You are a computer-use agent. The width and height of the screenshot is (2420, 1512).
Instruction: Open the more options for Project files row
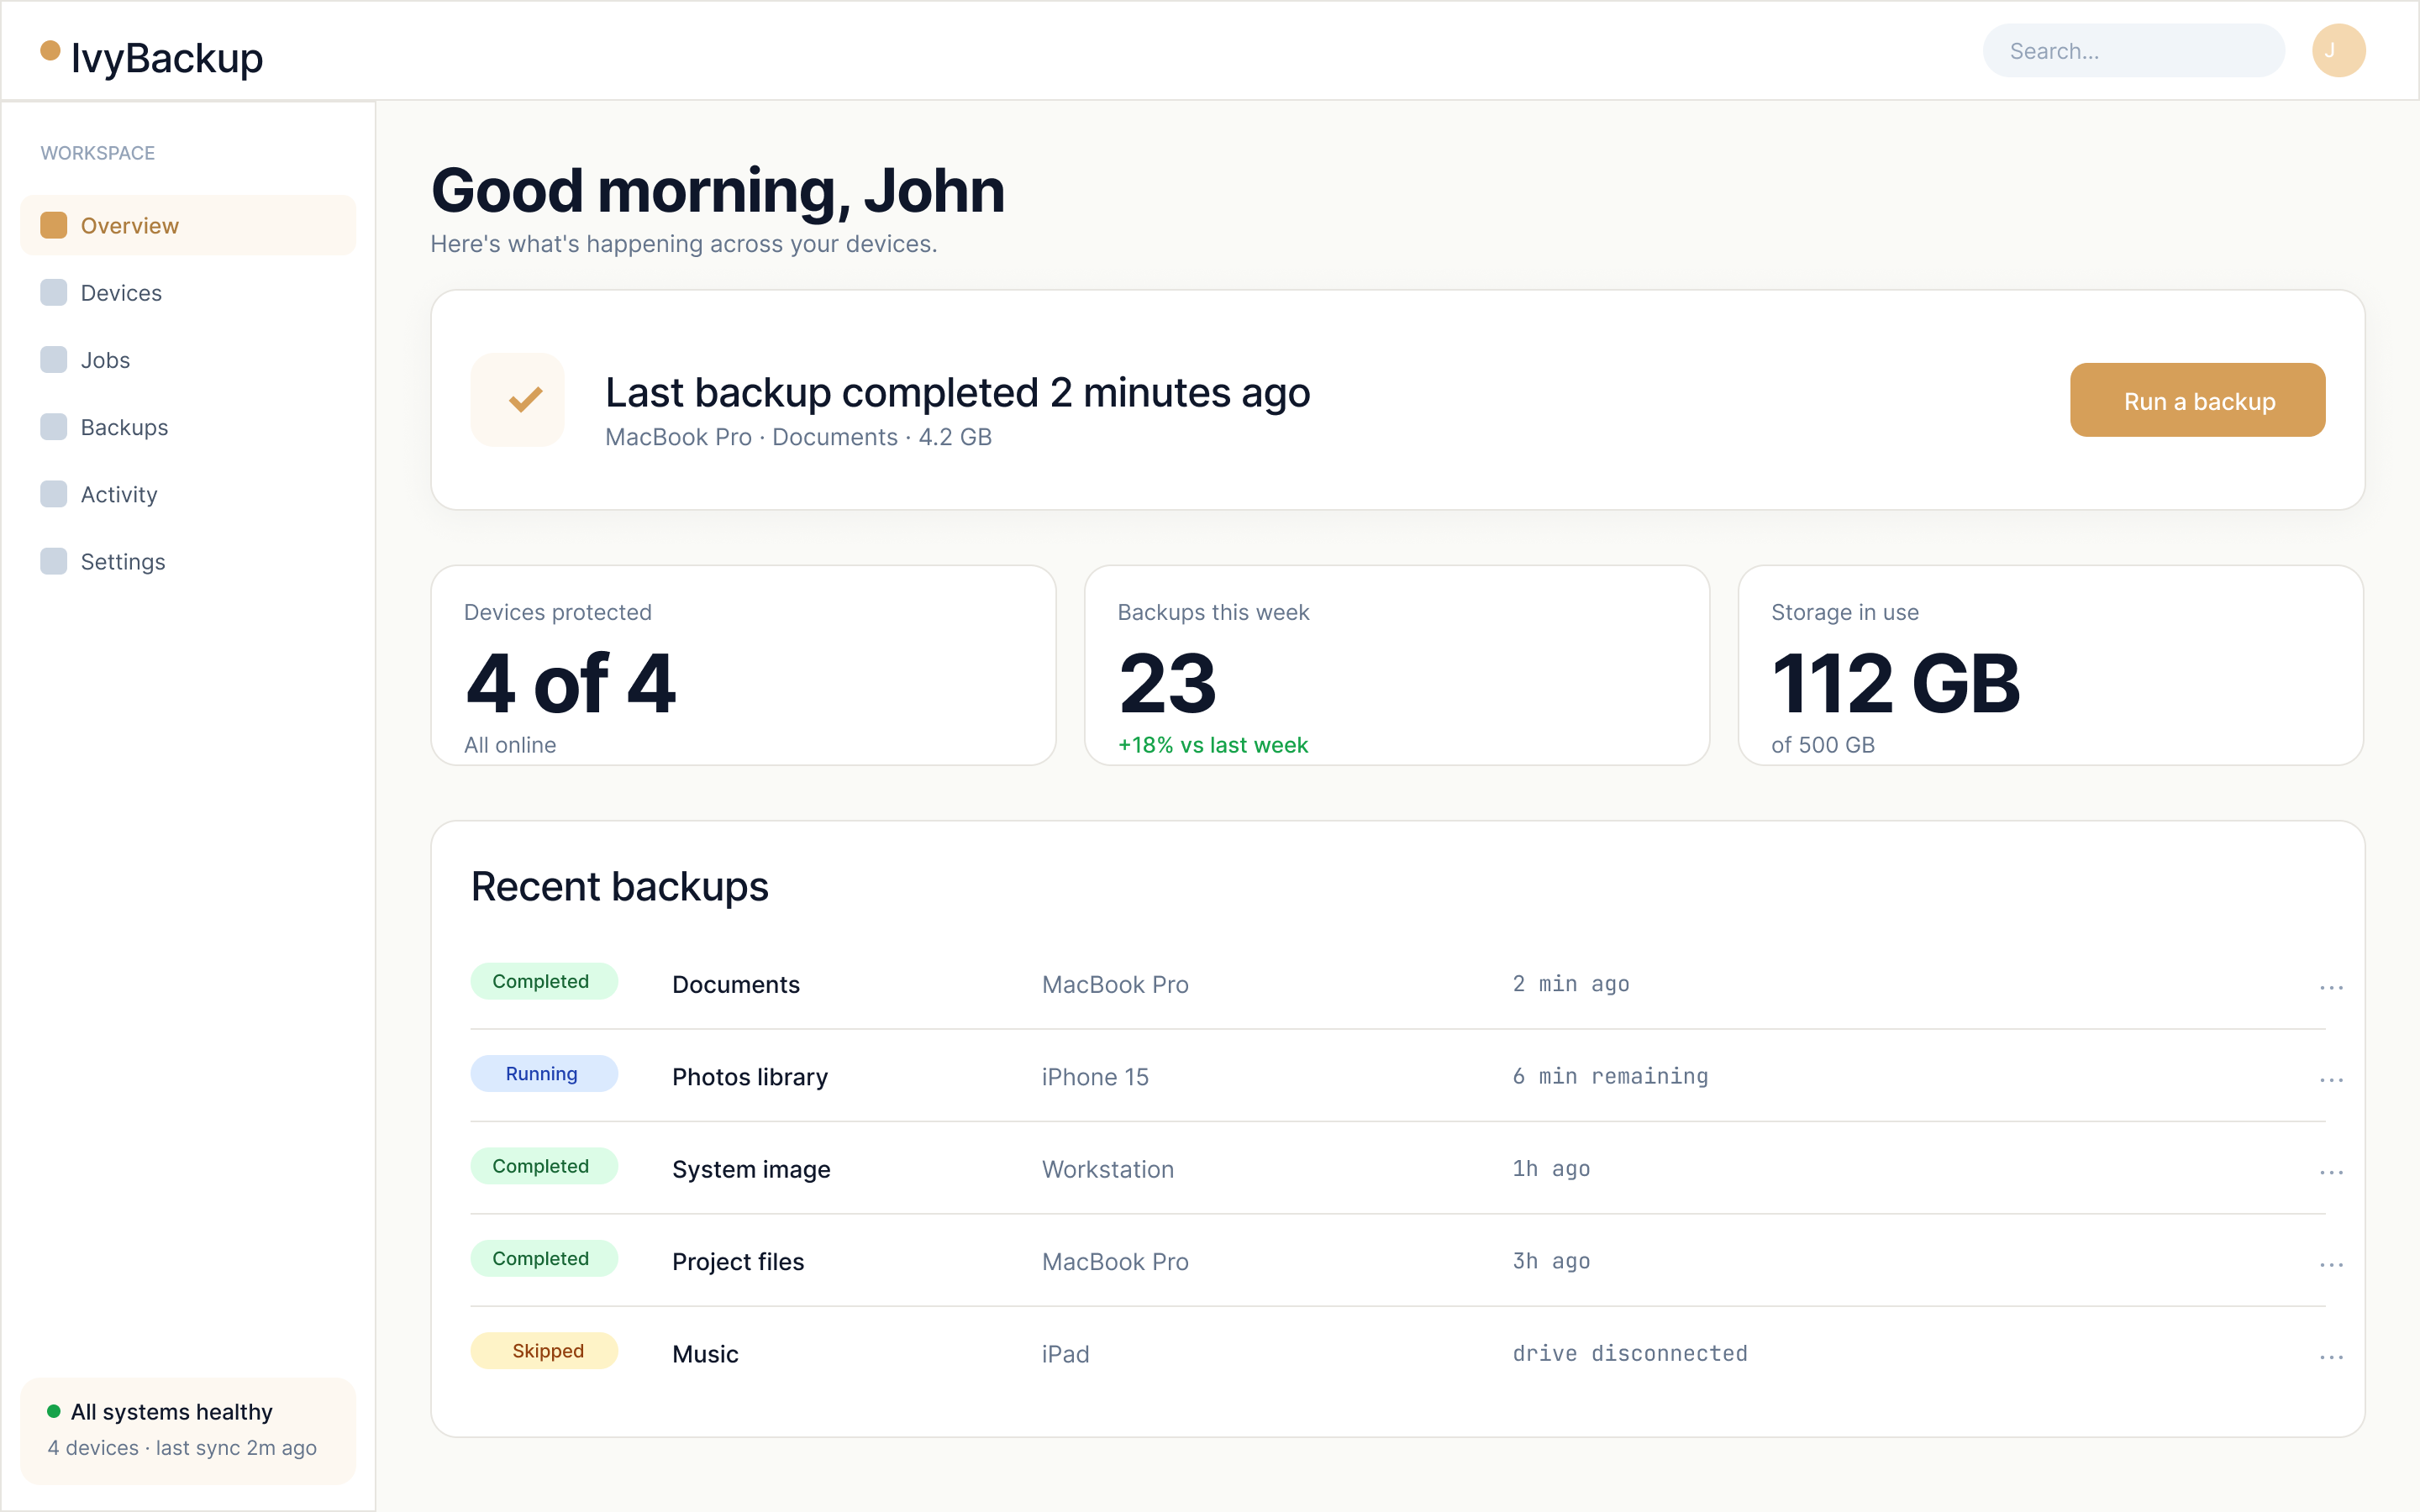click(x=2331, y=1264)
